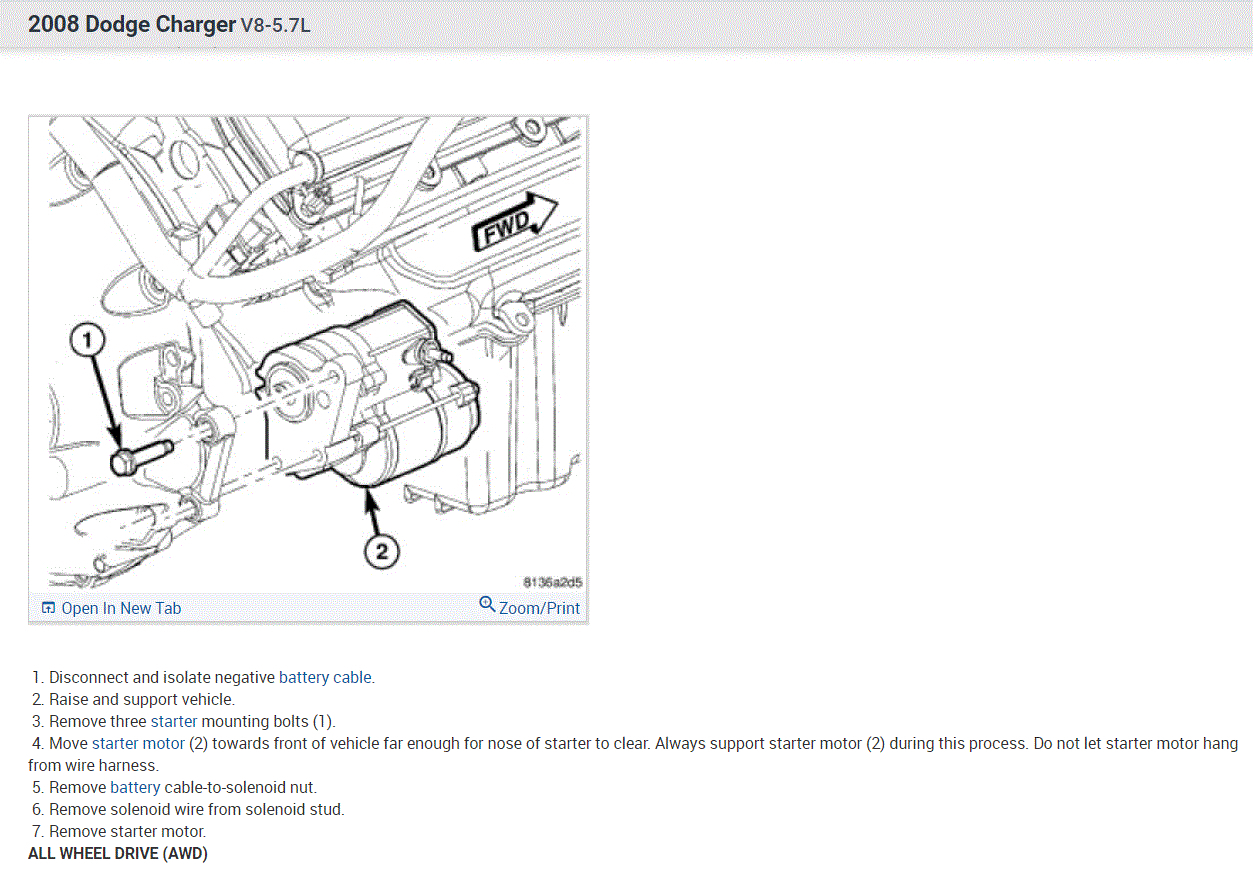The width and height of the screenshot is (1253, 870).
Task: Click the 'ALL WHEEL DRIVE (AWD)' heading
Action: 118,853
